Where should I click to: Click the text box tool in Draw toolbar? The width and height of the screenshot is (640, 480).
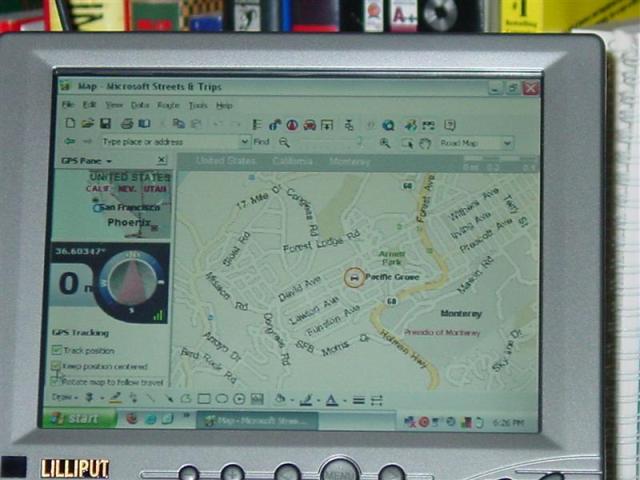(257, 399)
